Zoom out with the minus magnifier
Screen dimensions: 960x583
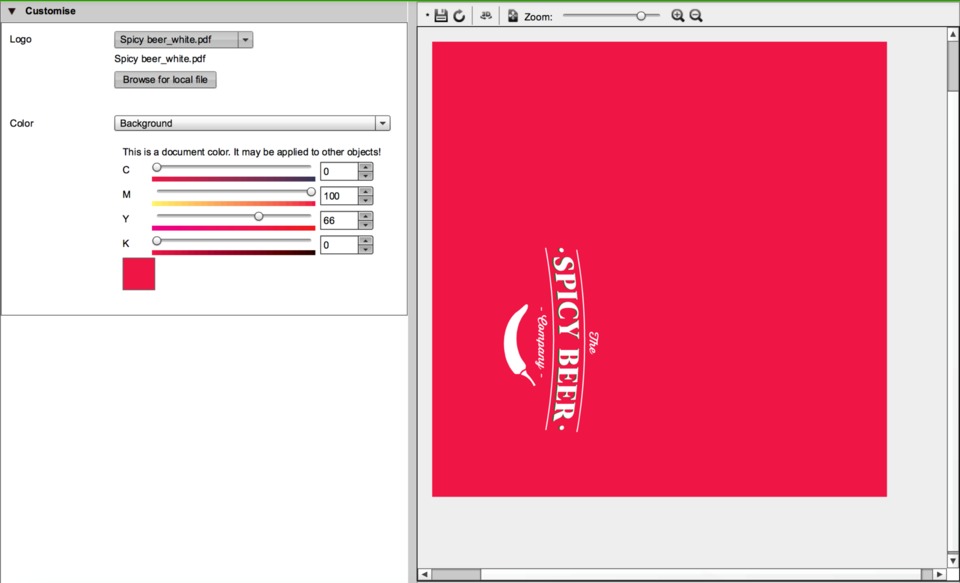coord(696,16)
